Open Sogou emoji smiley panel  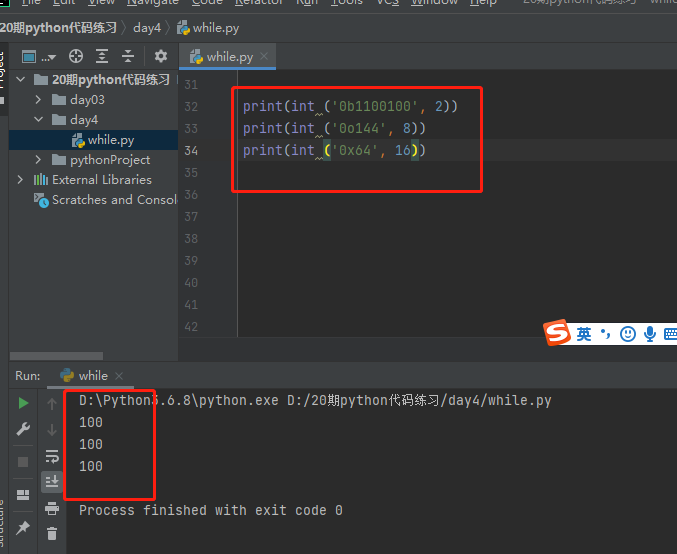coord(627,334)
